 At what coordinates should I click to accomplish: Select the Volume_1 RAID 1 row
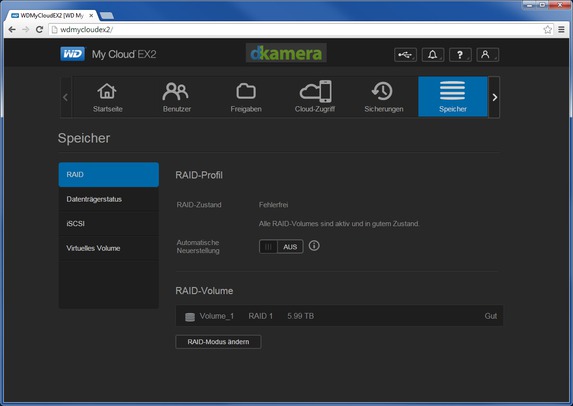339,316
